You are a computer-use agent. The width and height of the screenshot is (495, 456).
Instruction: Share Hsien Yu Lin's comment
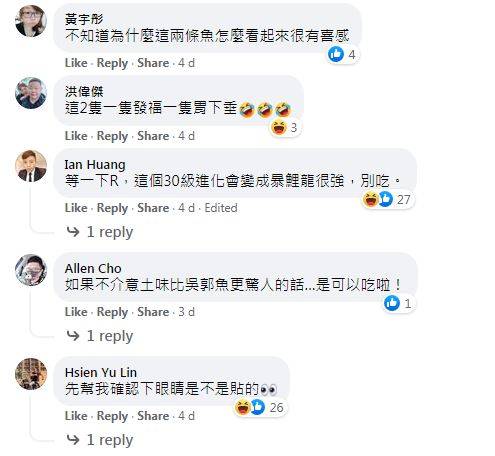click(153, 416)
